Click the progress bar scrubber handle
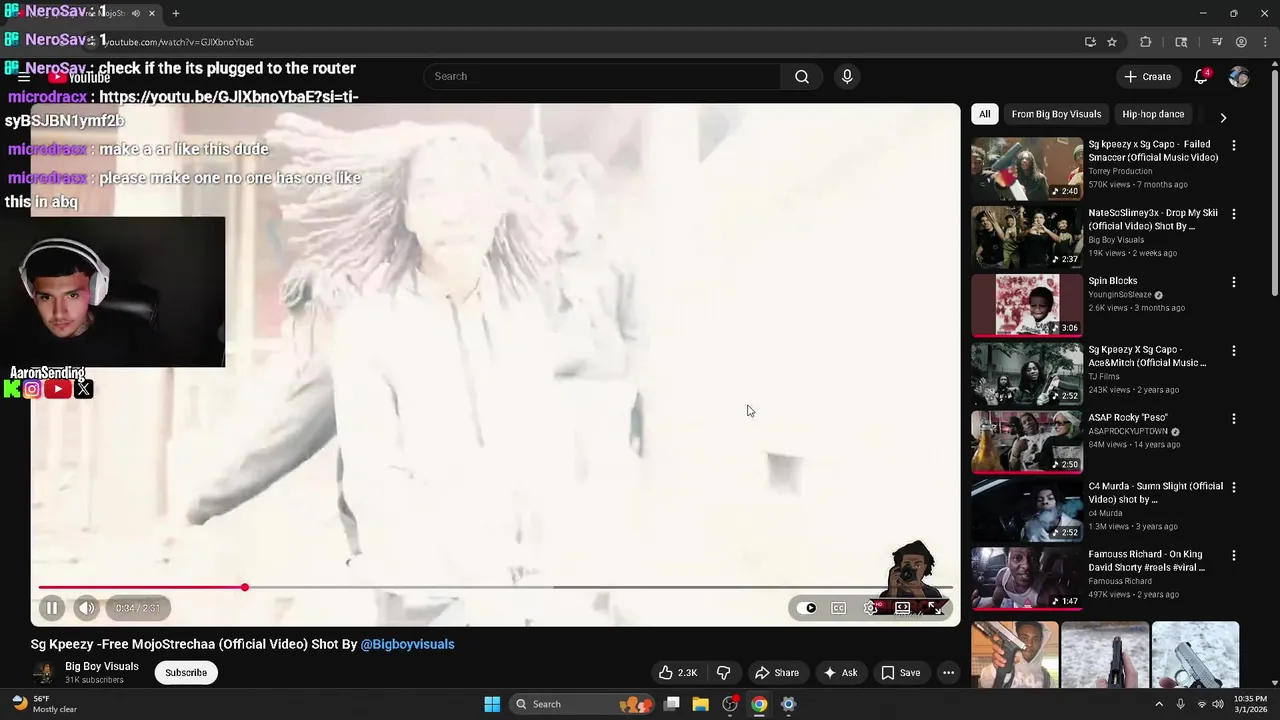 (244, 587)
